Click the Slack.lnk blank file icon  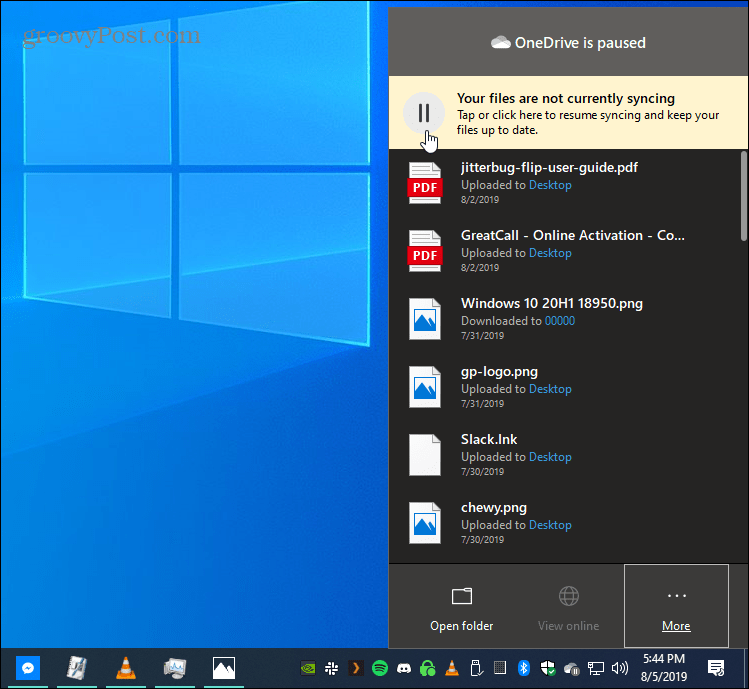click(x=425, y=455)
